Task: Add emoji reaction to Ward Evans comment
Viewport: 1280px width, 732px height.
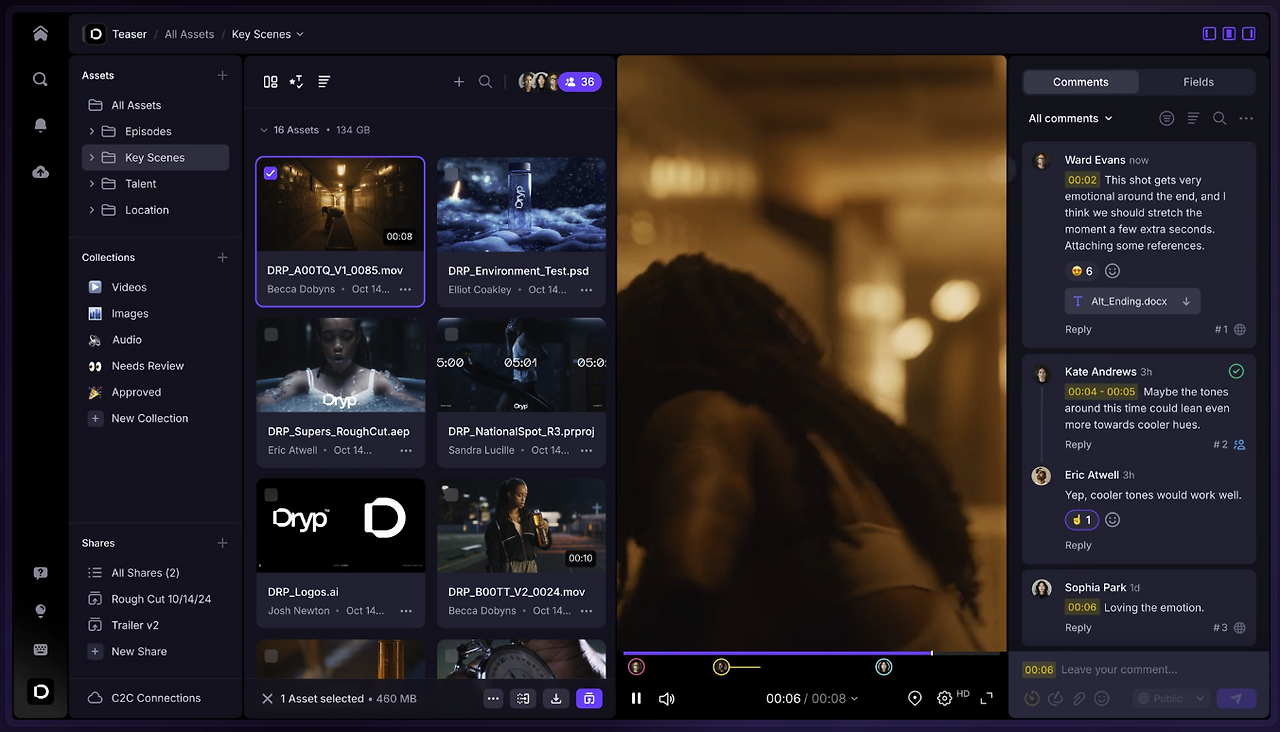Action: [x=1112, y=271]
